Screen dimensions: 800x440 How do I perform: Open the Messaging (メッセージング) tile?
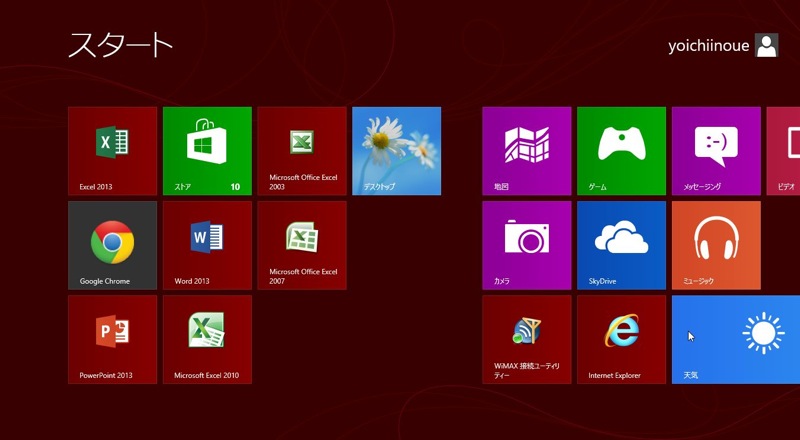click(x=716, y=151)
